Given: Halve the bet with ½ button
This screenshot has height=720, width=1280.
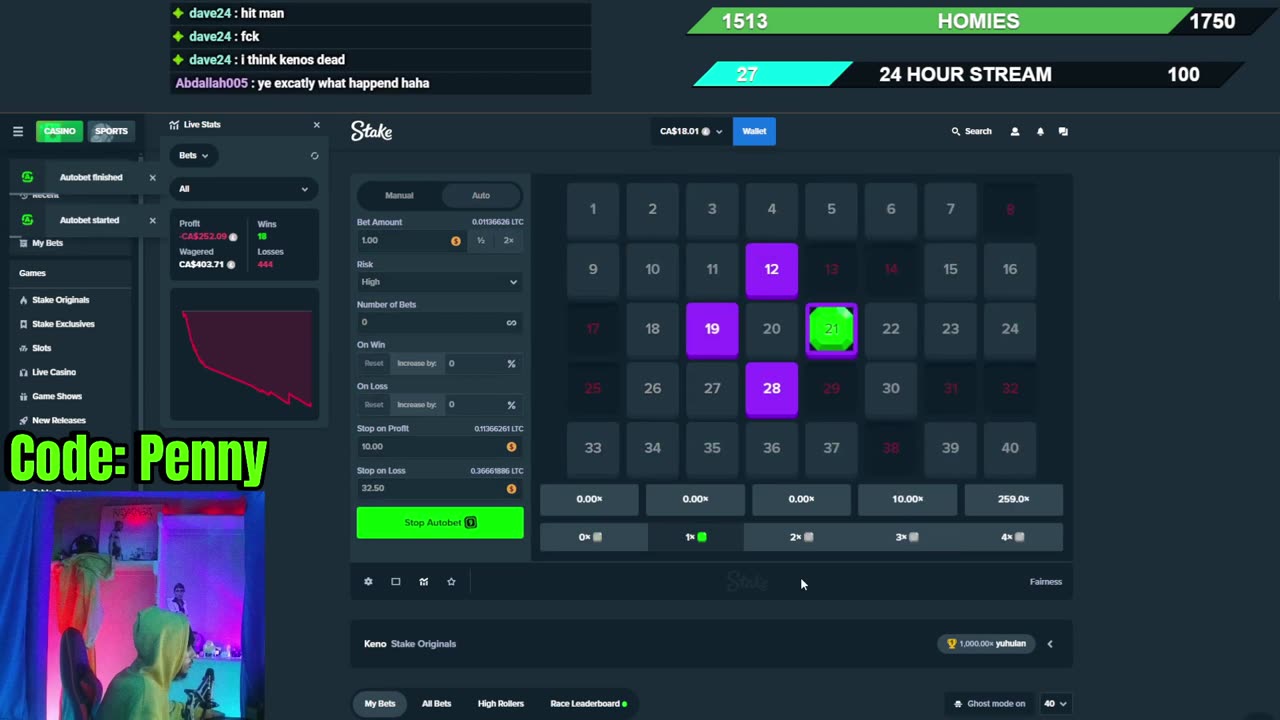Looking at the screenshot, I should click(481, 240).
